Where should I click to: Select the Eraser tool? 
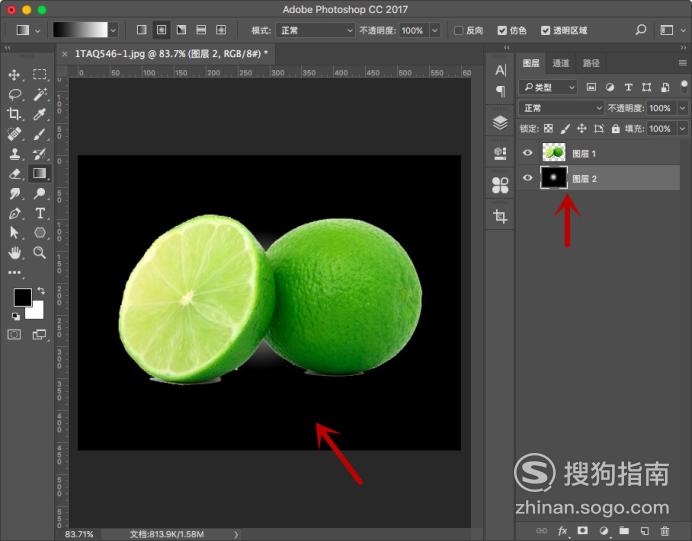(x=15, y=173)
